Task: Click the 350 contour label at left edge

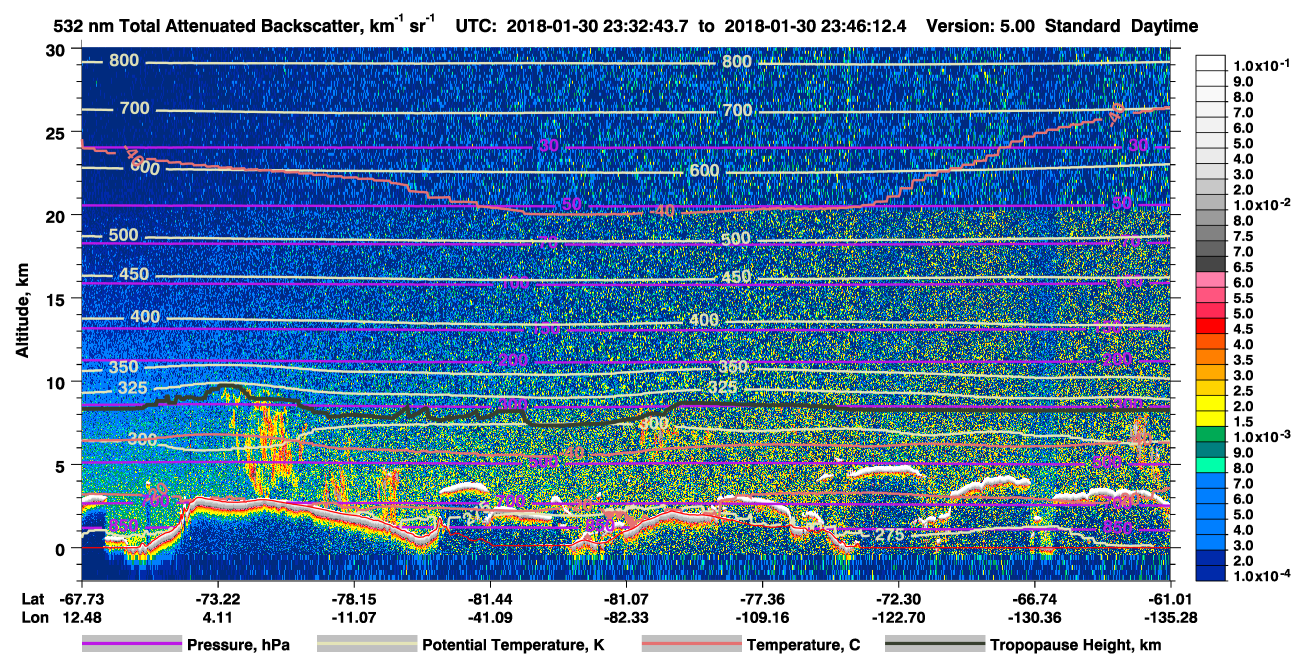Action: point(123,367)
